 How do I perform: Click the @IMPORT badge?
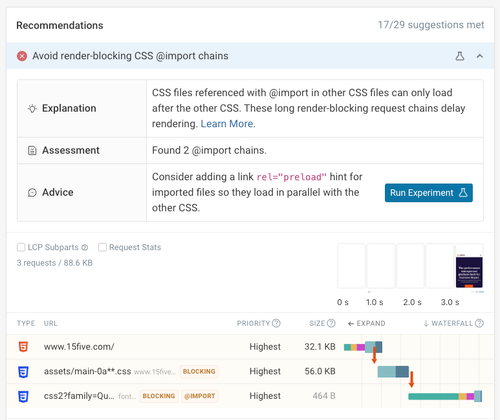(x=200, y=396)
